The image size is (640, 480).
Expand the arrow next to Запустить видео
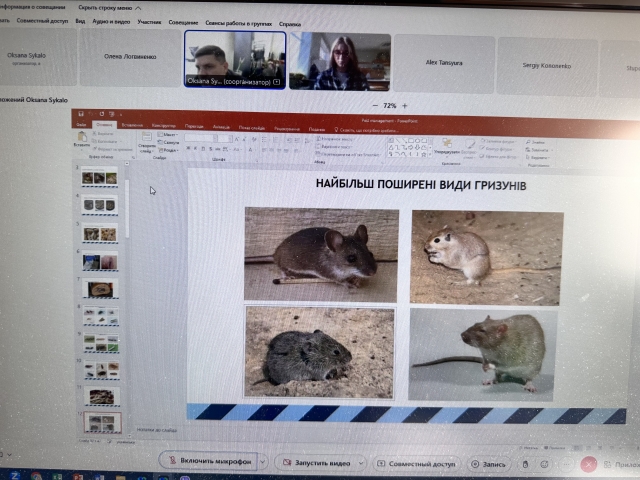coord(361,463)
